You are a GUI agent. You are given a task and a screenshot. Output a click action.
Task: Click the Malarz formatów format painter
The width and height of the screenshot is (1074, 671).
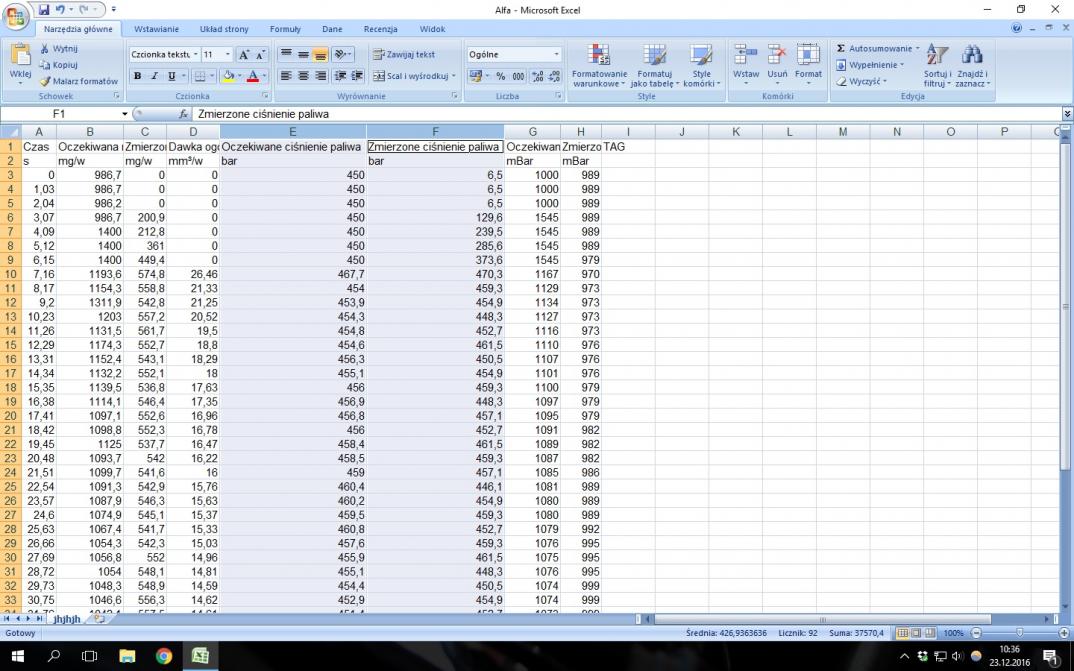[x=78, y=81]
